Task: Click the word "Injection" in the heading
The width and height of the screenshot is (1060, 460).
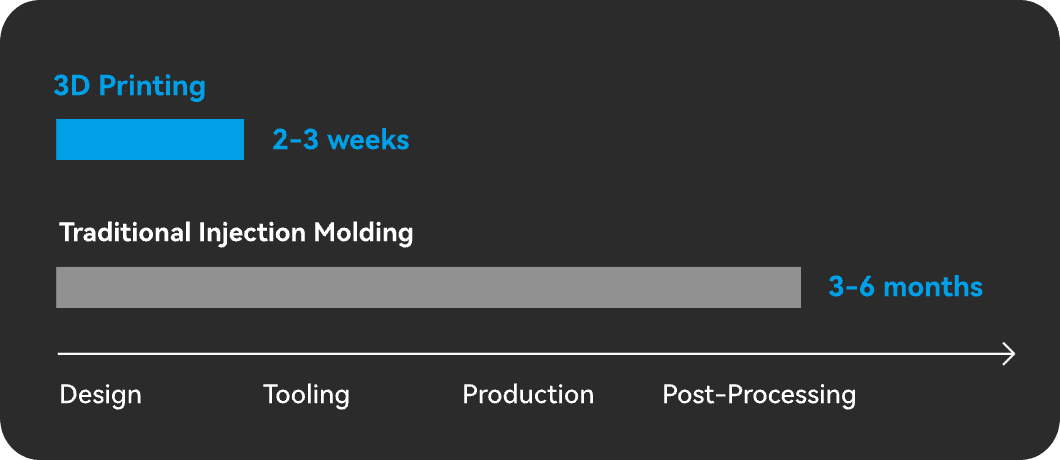Action: point(252,234)
